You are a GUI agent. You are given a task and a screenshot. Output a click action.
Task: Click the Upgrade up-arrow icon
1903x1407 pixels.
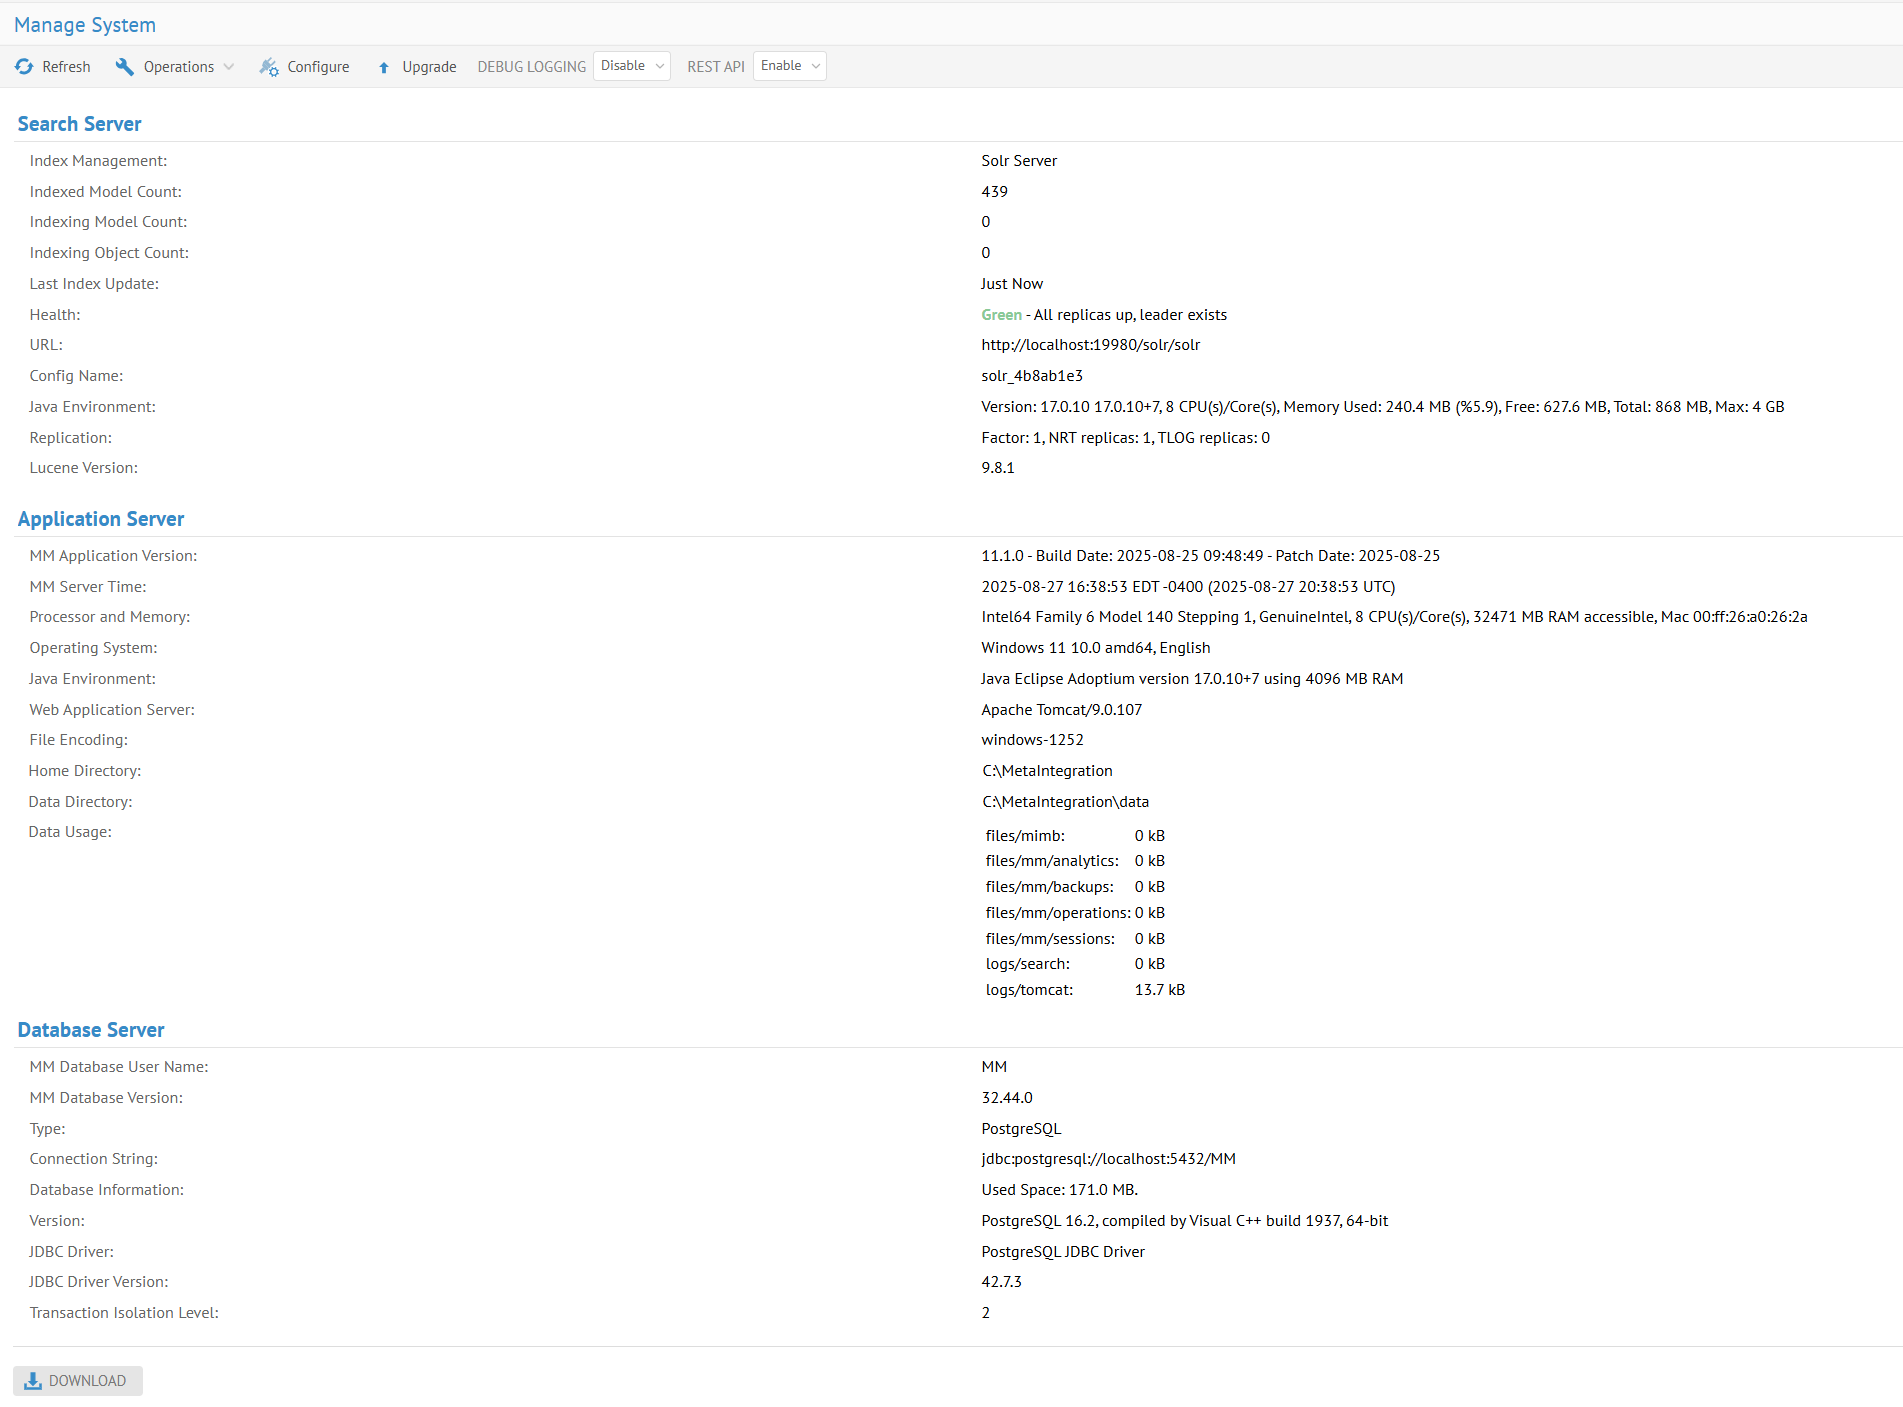[384, 68]
